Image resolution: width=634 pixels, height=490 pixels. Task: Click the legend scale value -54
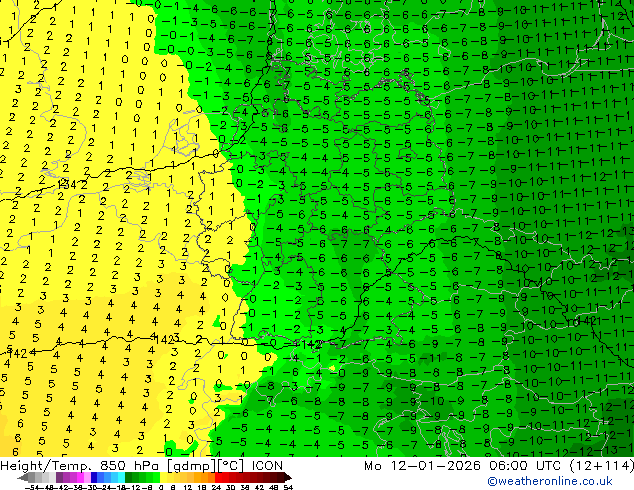(34, 487)
